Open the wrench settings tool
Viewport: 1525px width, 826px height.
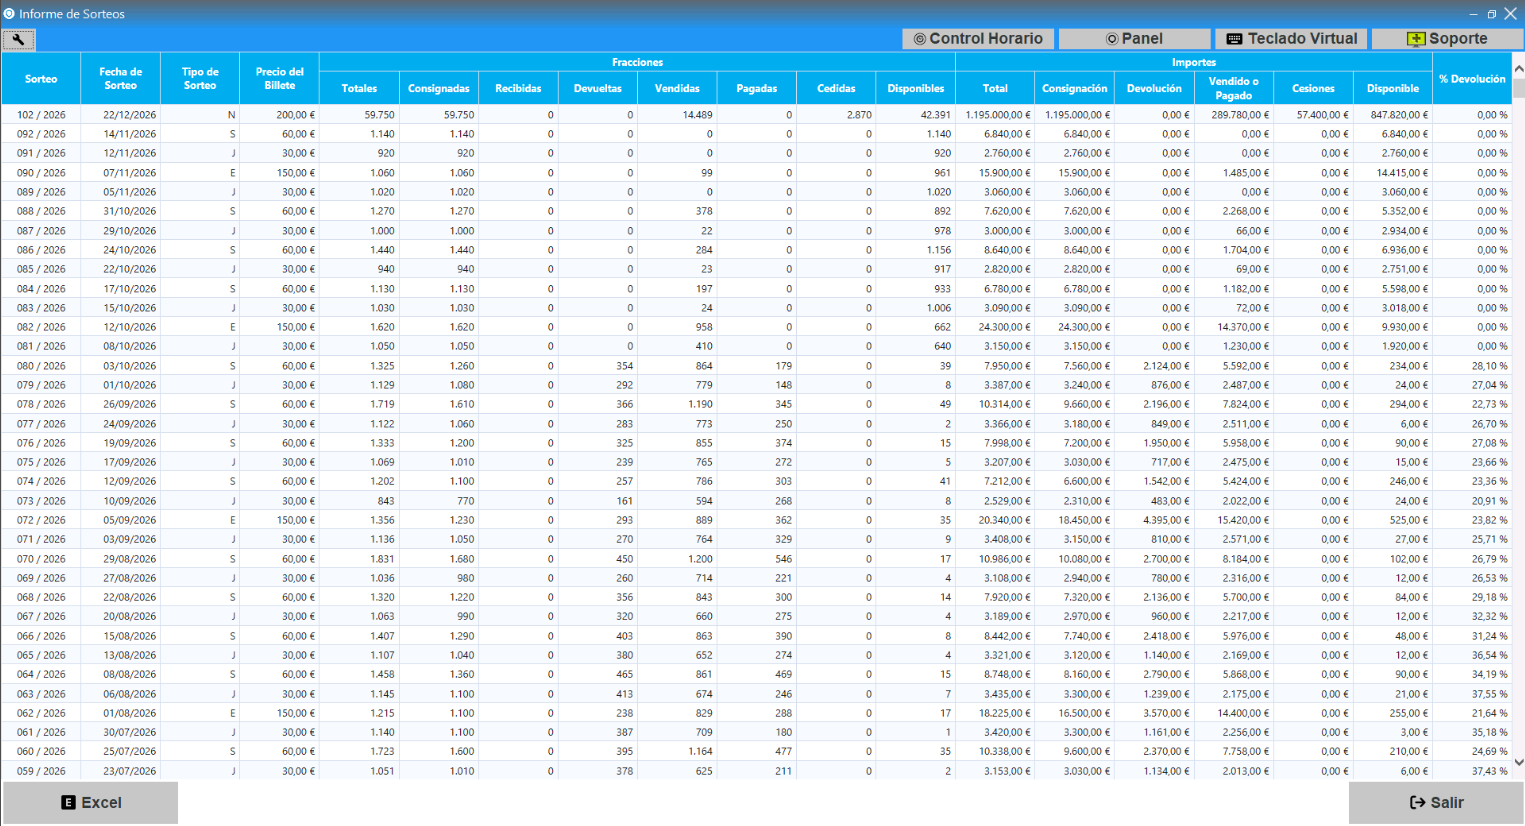19,39
